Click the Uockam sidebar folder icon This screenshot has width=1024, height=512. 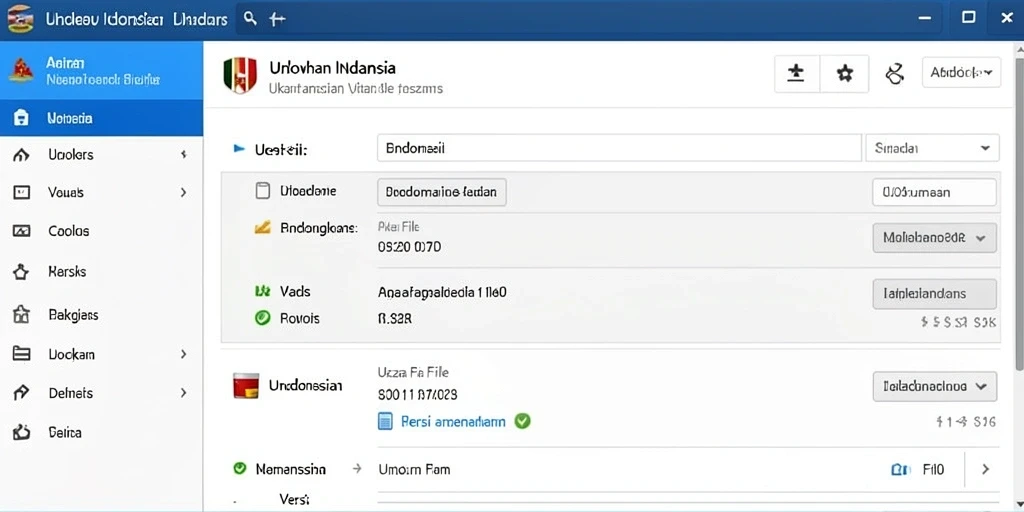(22, 354)
